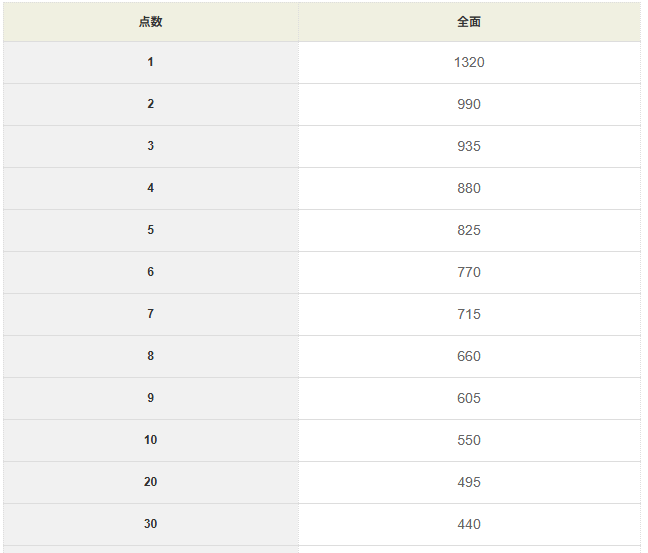Click the 点数 row label 30
The image size is (648, 553).
tap(150, 525)
